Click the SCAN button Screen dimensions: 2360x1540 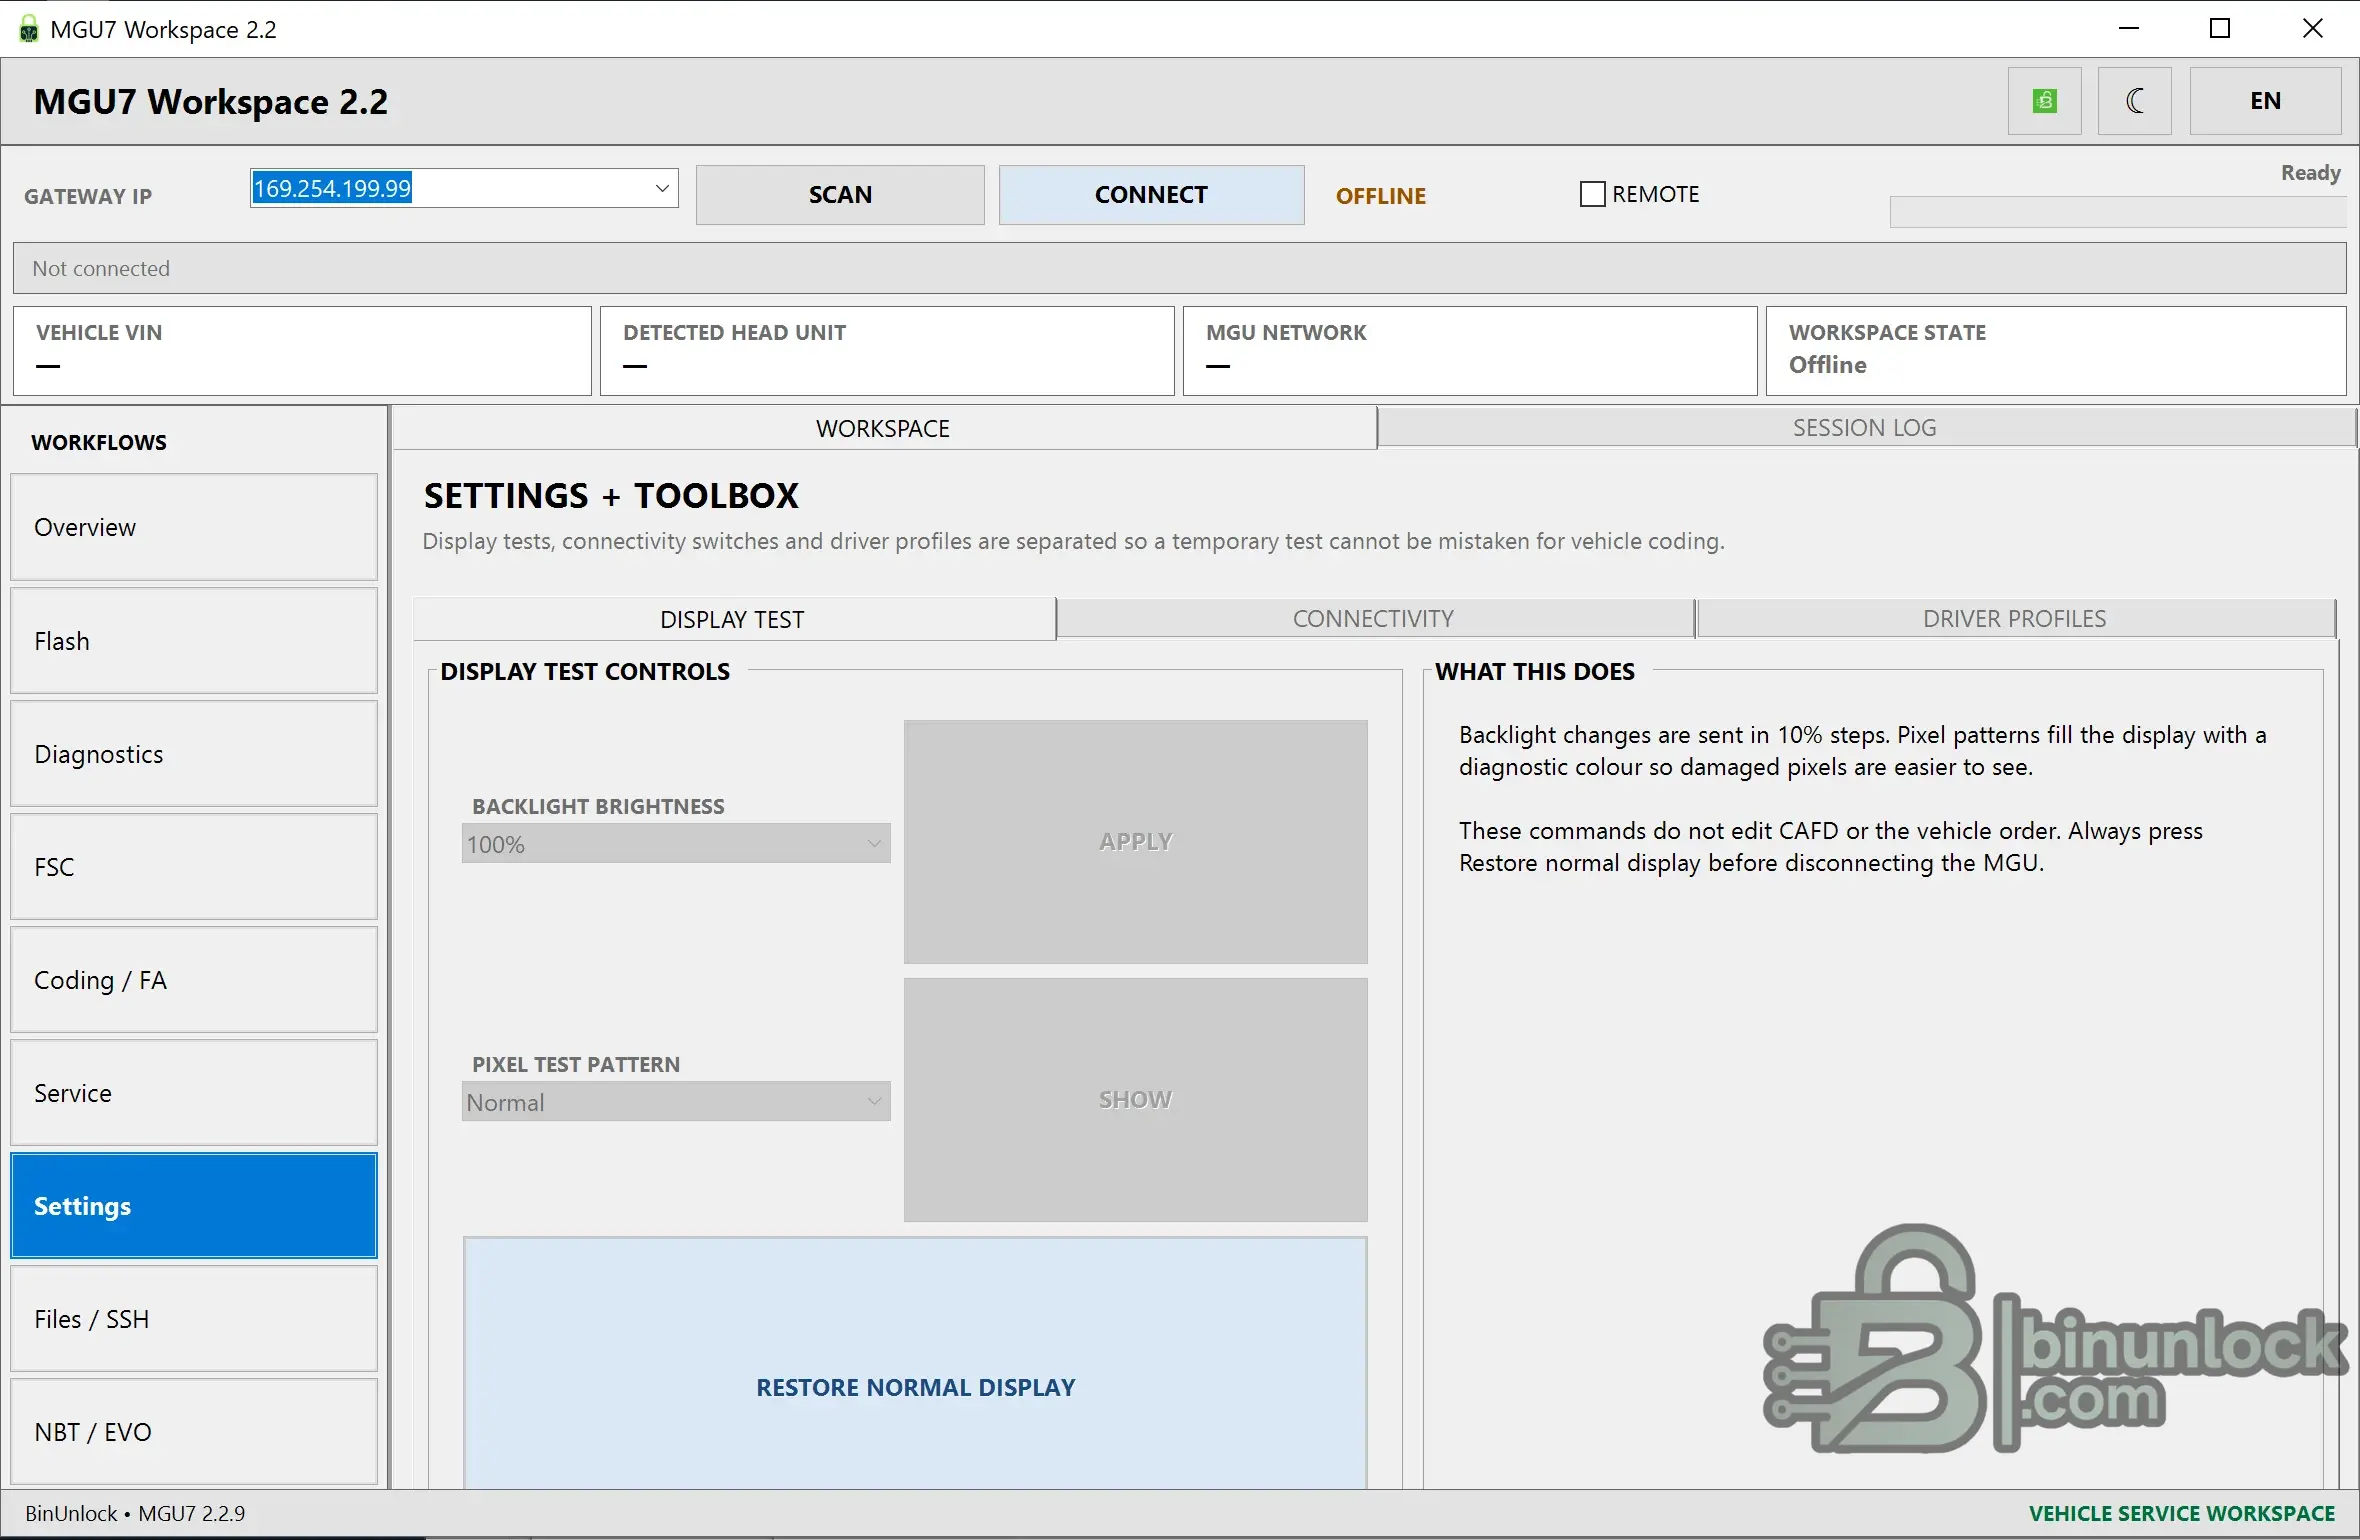point(840,195)
